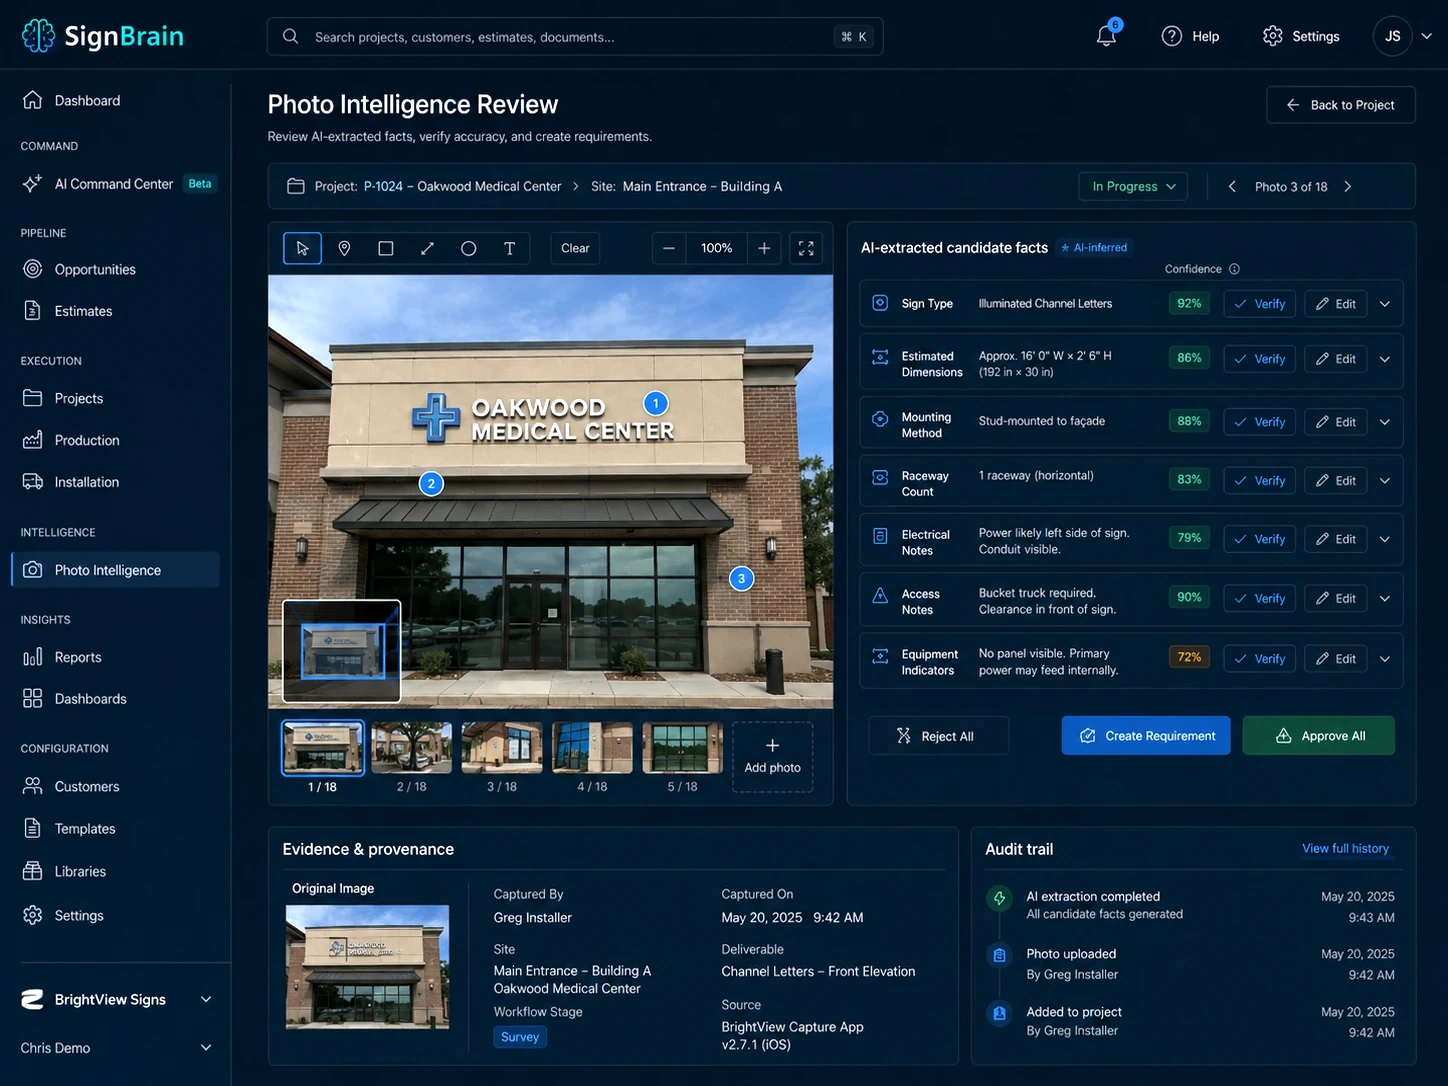Click Approve All button
Image resolution: width=1448 pixels, height=1086 pixels.
point(1319,736)
